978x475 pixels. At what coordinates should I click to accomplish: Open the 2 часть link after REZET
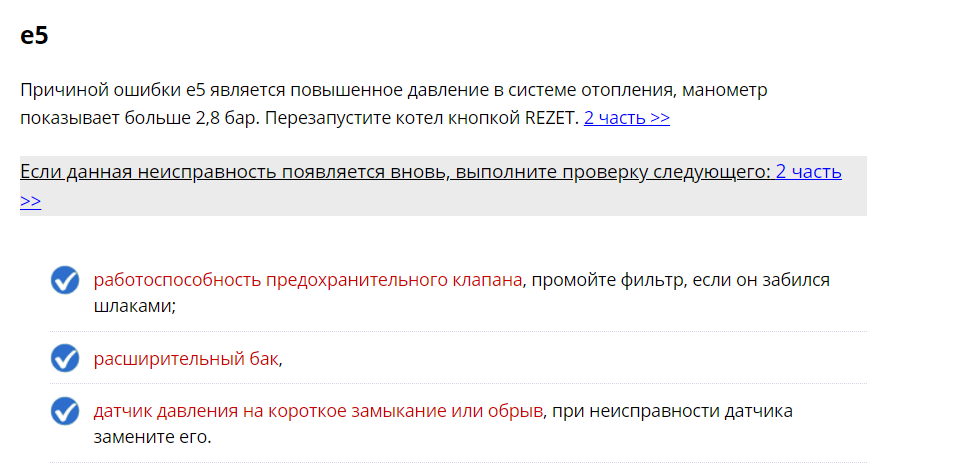pos(627,118)
